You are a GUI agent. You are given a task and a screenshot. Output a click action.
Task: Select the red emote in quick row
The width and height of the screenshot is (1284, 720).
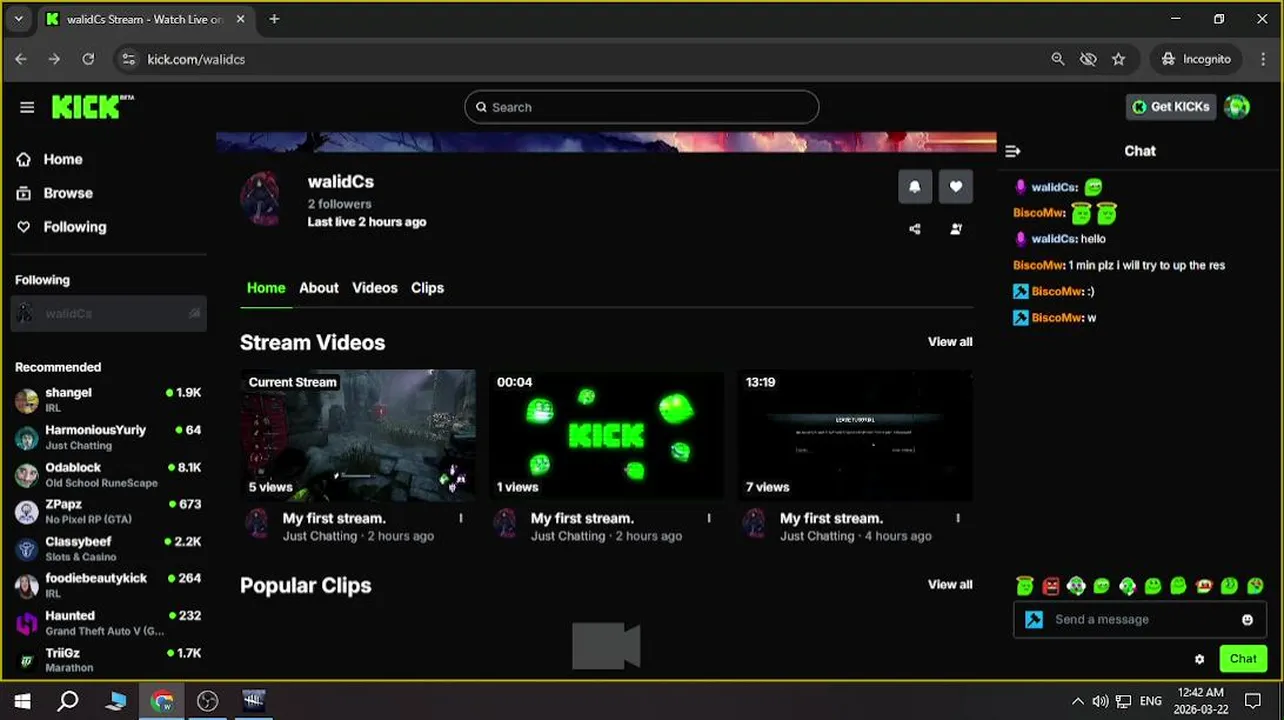[x=1050, y=586]
